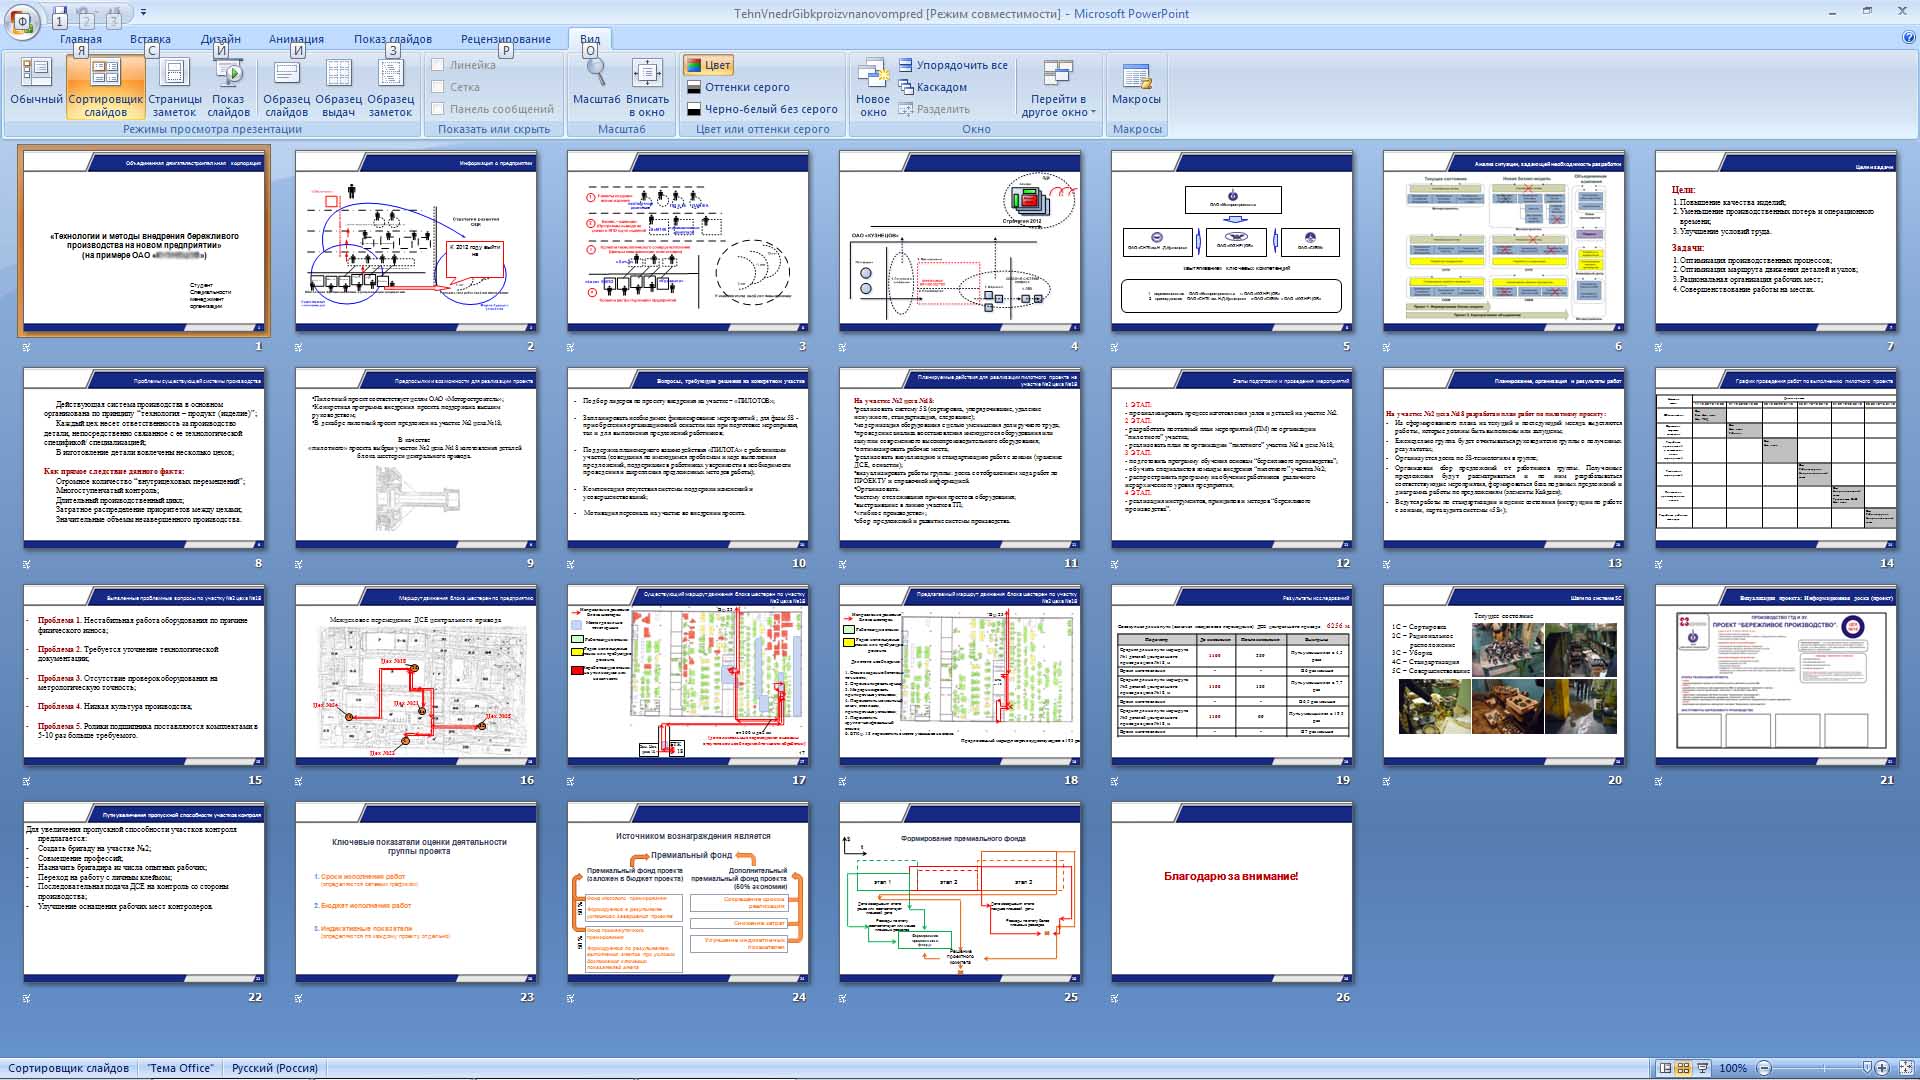Viewport: 1920px width, 1080px height.
Task: Open Образец слайдов master view
Action: [x=286, y=84]
